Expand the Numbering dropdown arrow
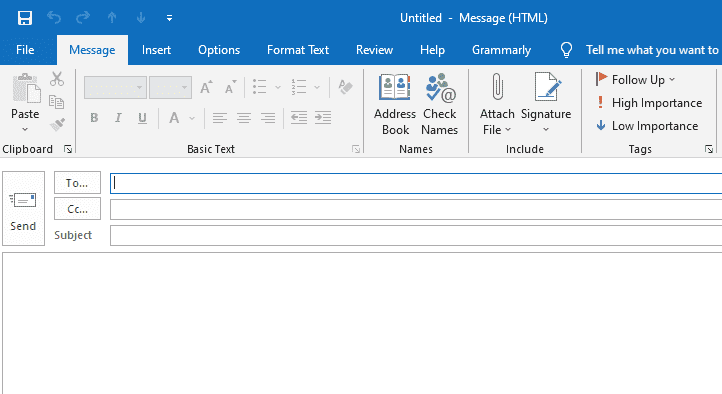Screen dimensions: 722x394 click(317, 87)
